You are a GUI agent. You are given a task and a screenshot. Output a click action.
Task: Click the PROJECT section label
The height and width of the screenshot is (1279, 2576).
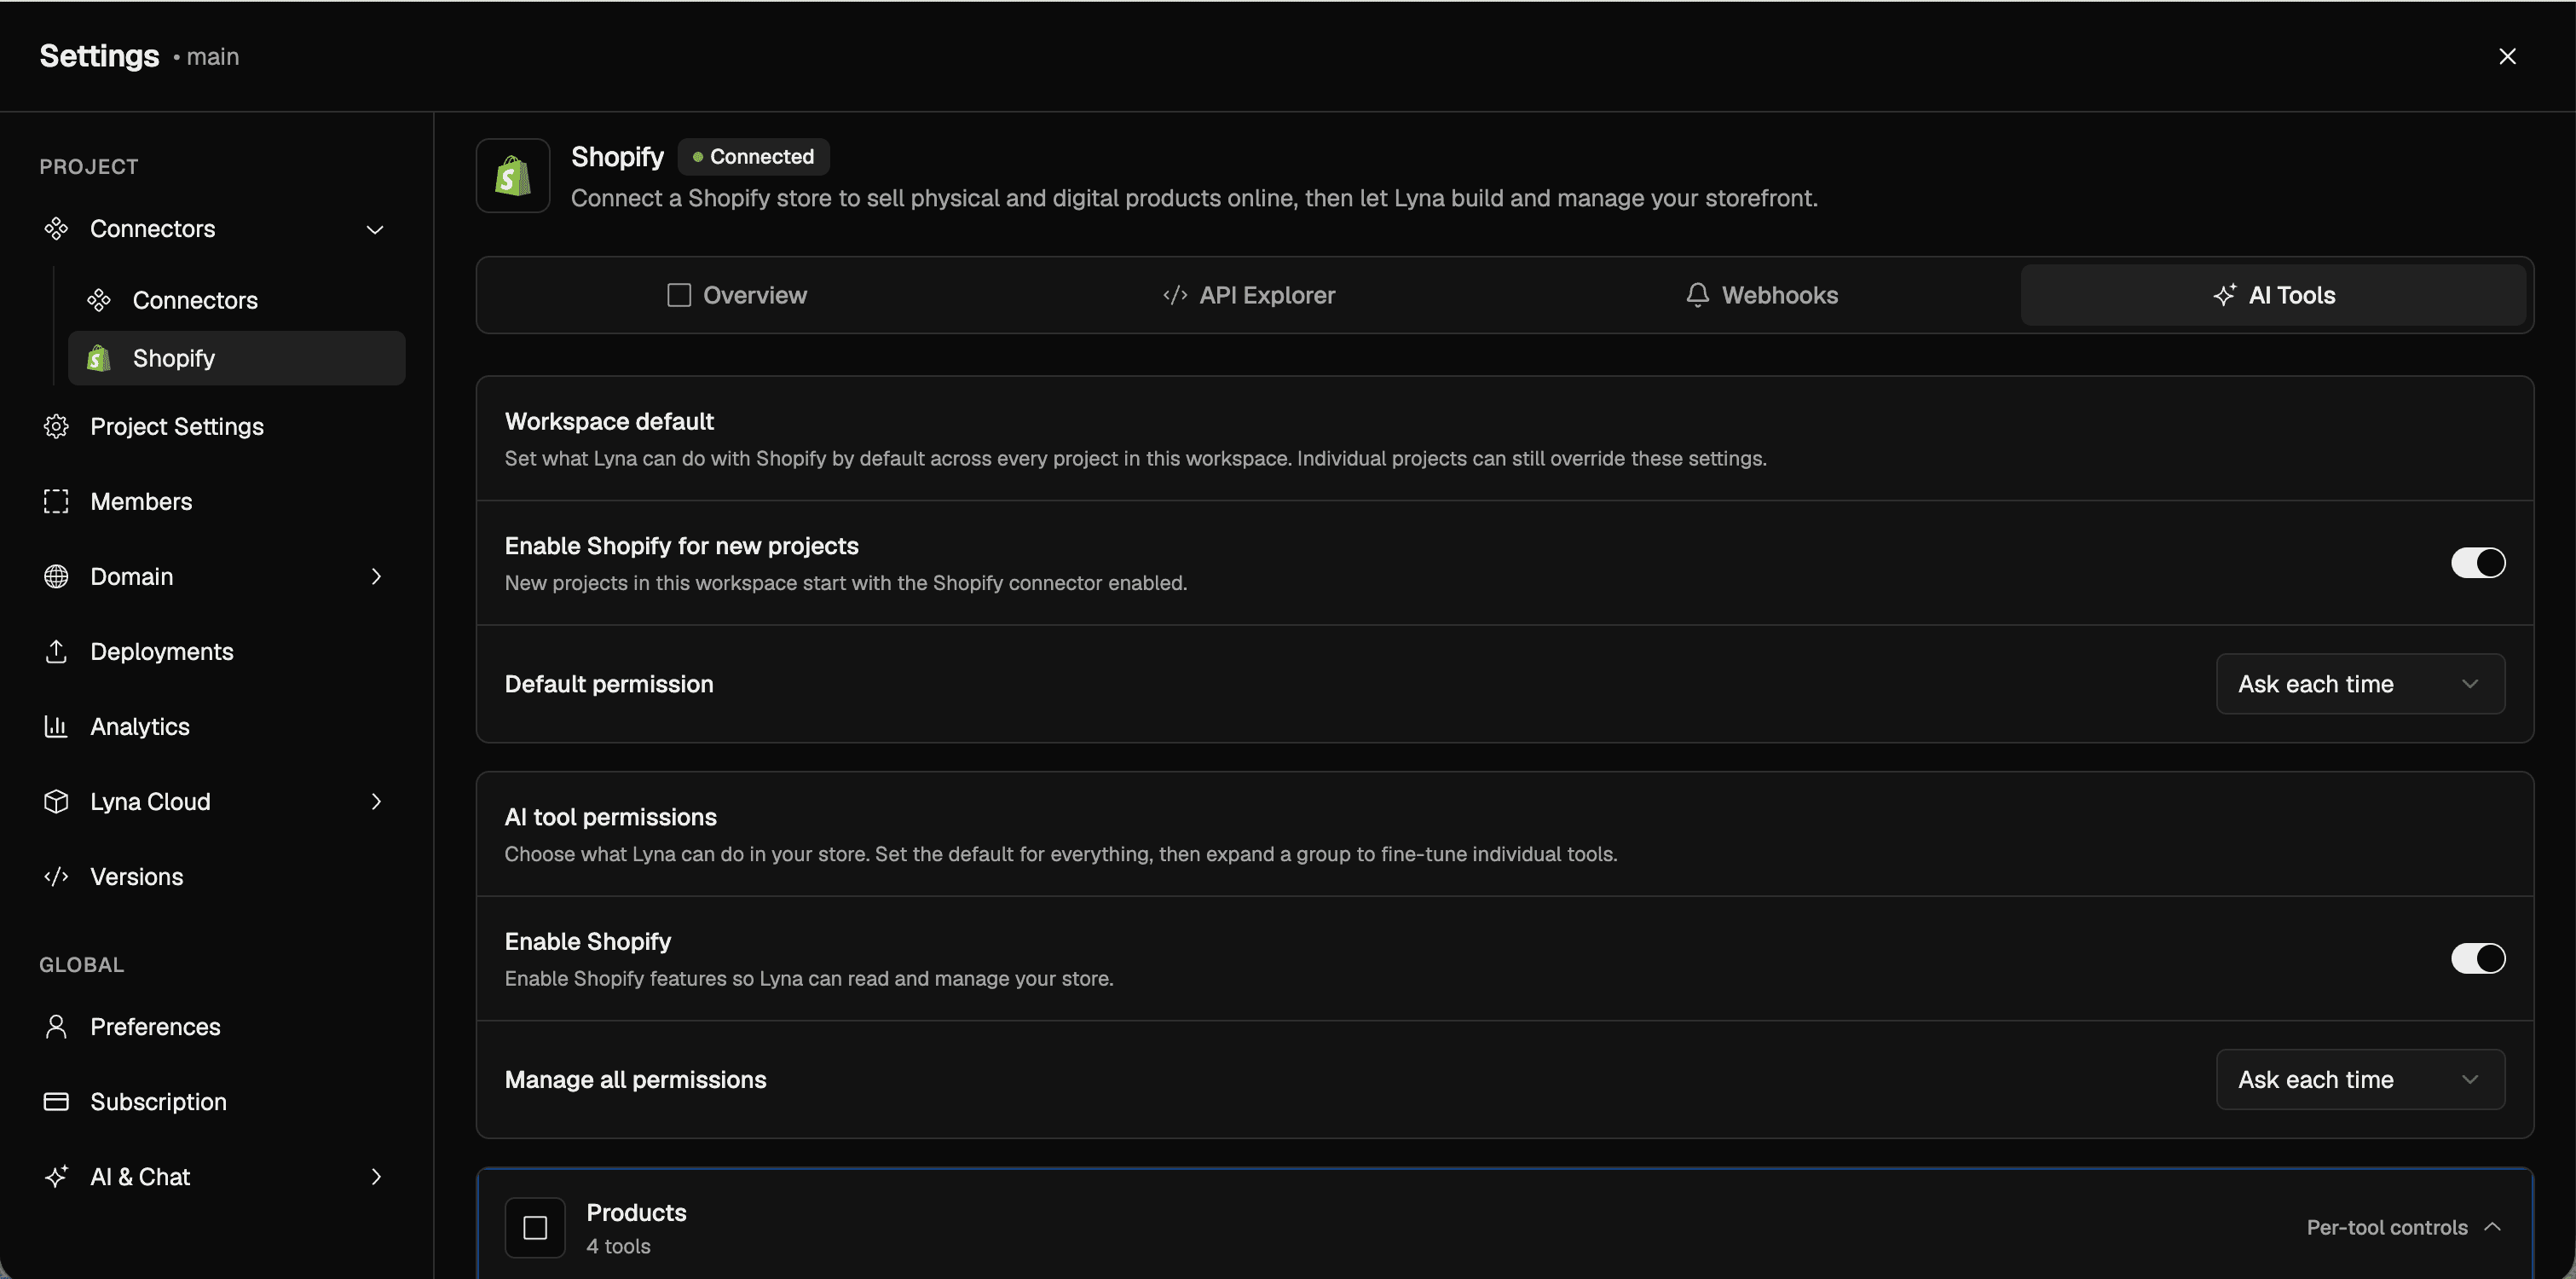coord(89,167)
